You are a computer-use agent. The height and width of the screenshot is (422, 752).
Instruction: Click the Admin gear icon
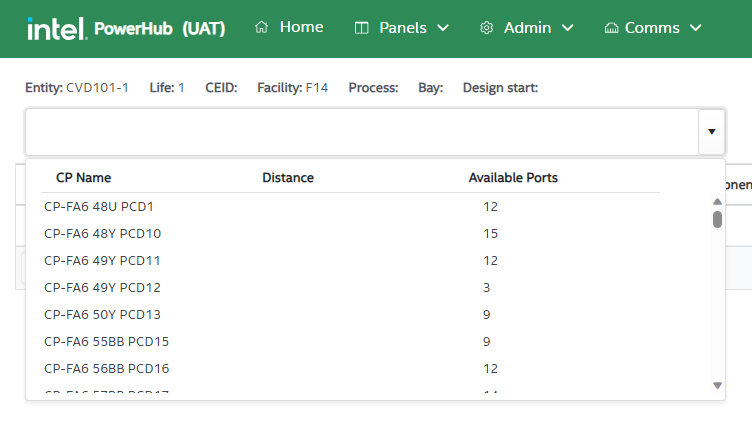pos(487,28)
